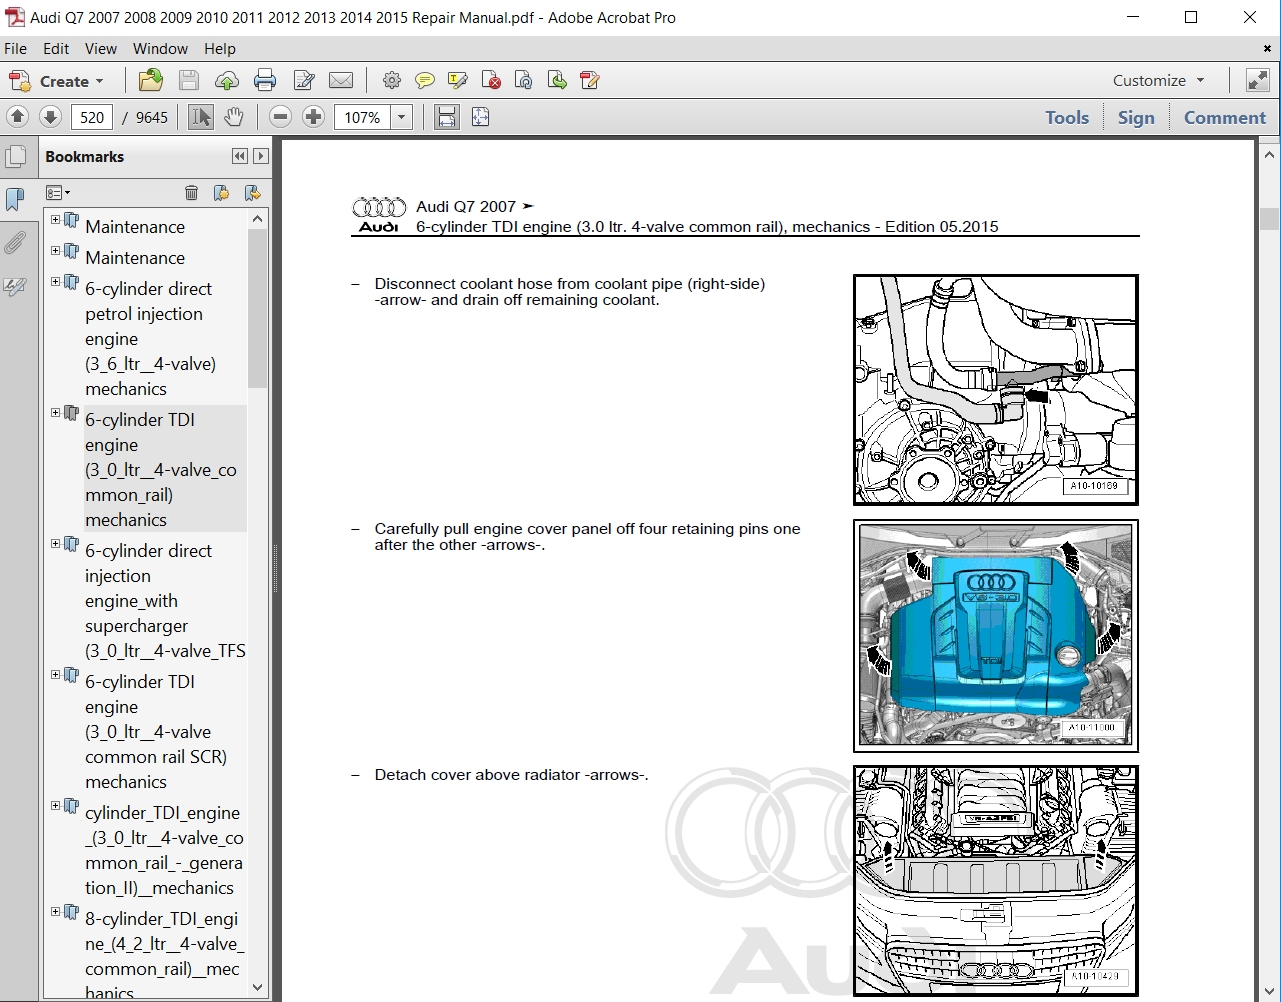Image resolution: width=1281 pixels, height=1002 pixels.
Task: Expand plus box of 8-cylinder_TDI_engine bookmark
Action: [x=56, y=912]
